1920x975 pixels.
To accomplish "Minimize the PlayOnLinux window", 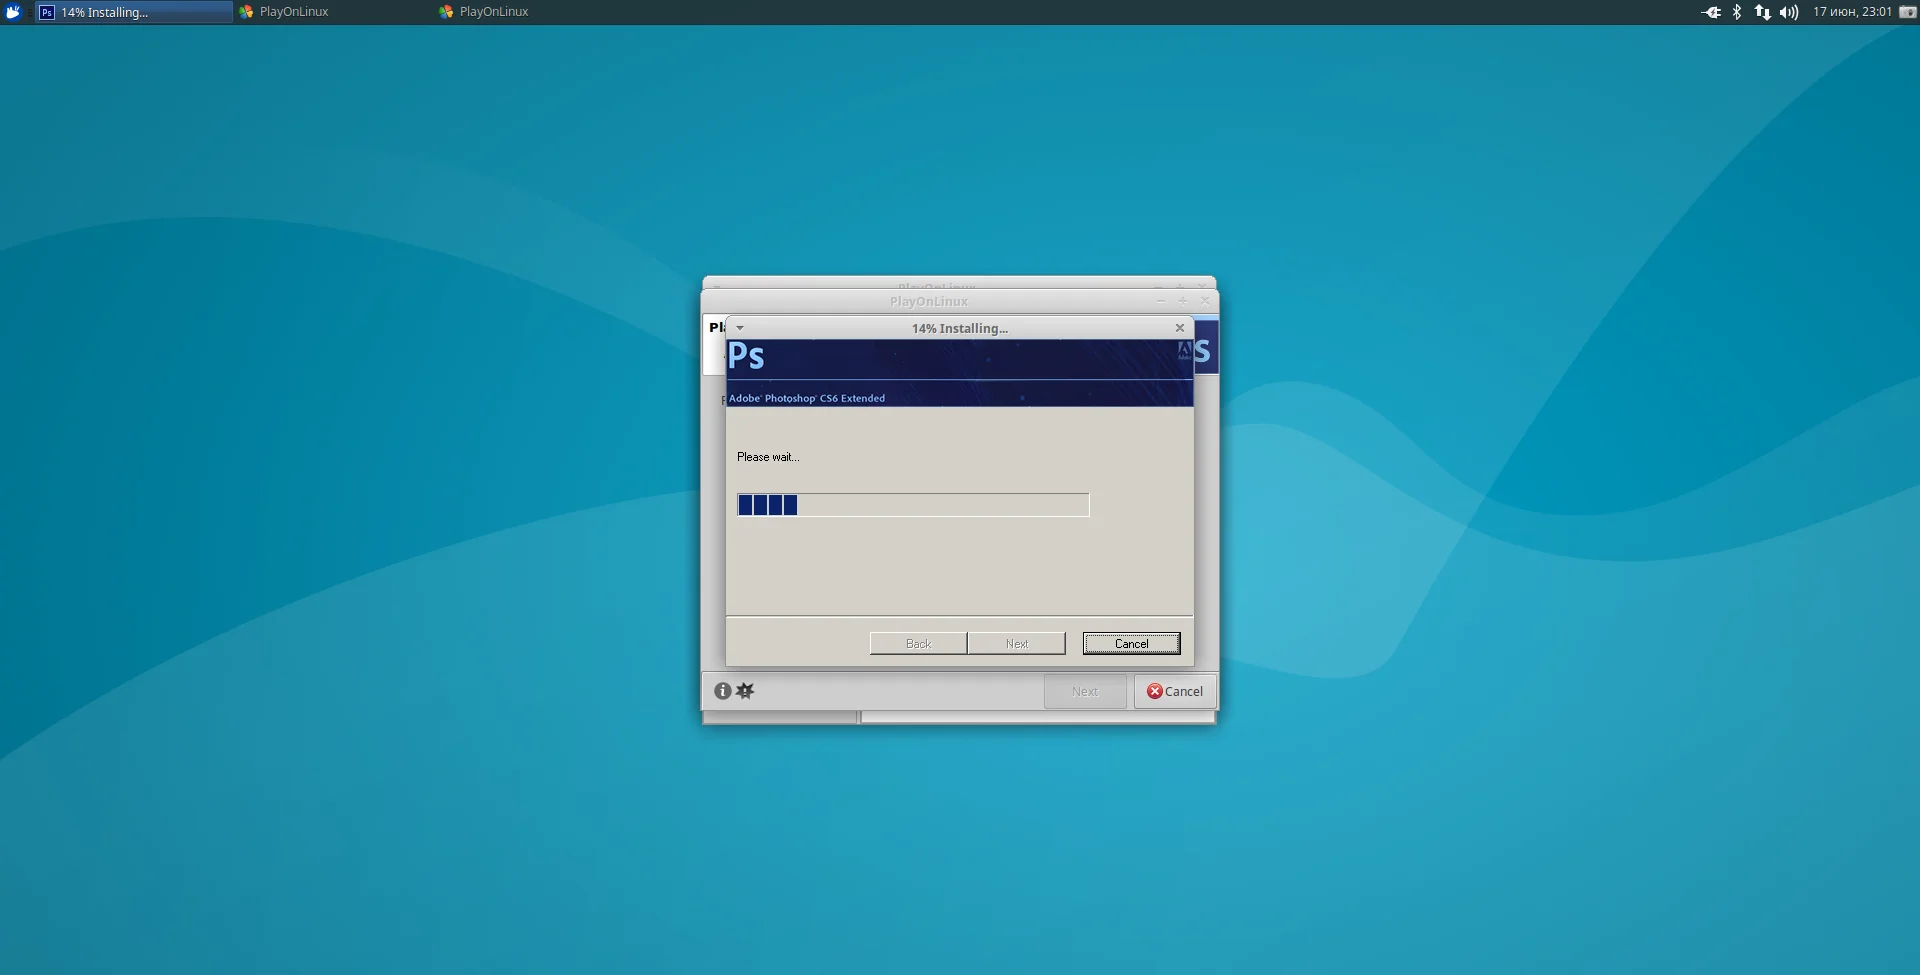I will pos(1161,301).
